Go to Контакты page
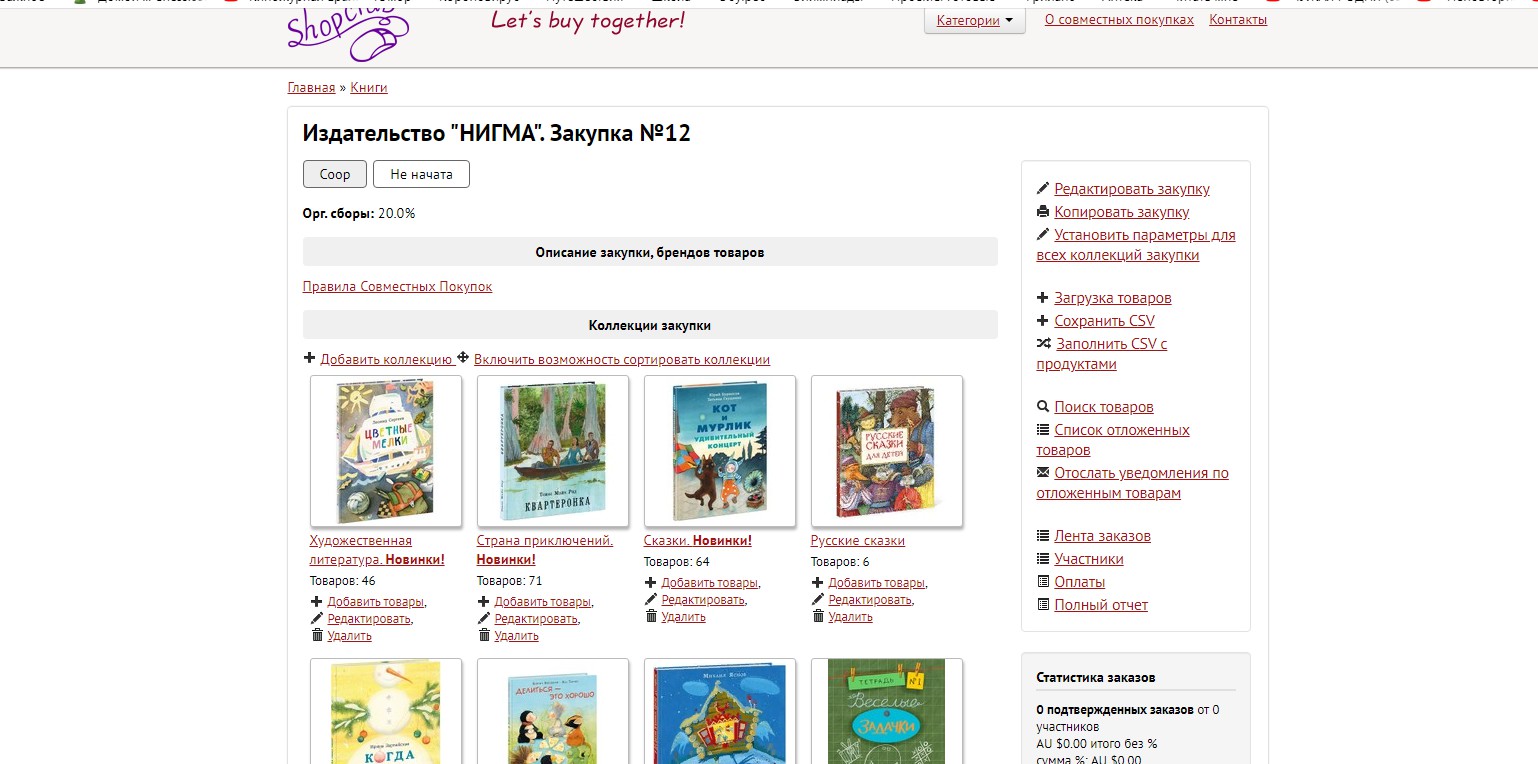The height and width of the screenshot is (764, 1538). coord(1238,20)
